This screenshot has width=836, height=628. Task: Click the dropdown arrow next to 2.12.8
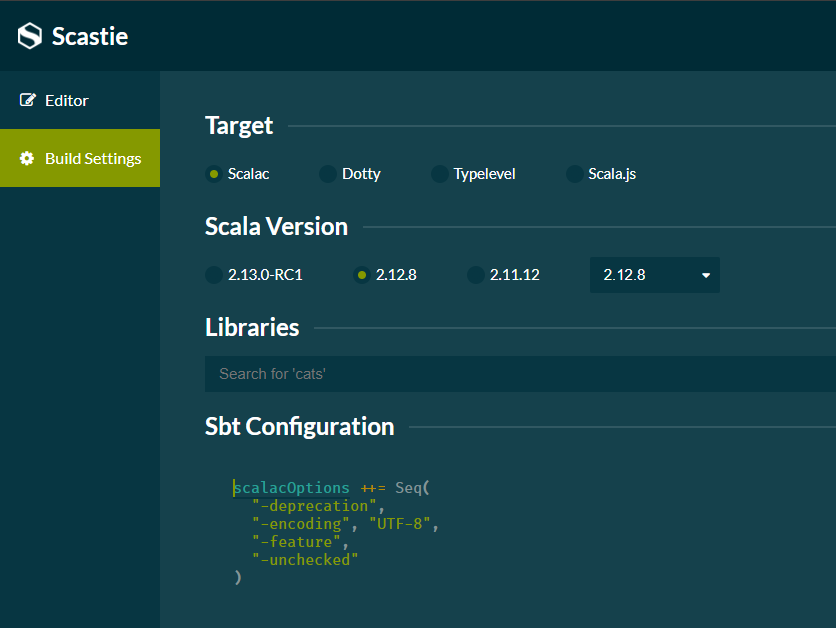click(706, 274)
